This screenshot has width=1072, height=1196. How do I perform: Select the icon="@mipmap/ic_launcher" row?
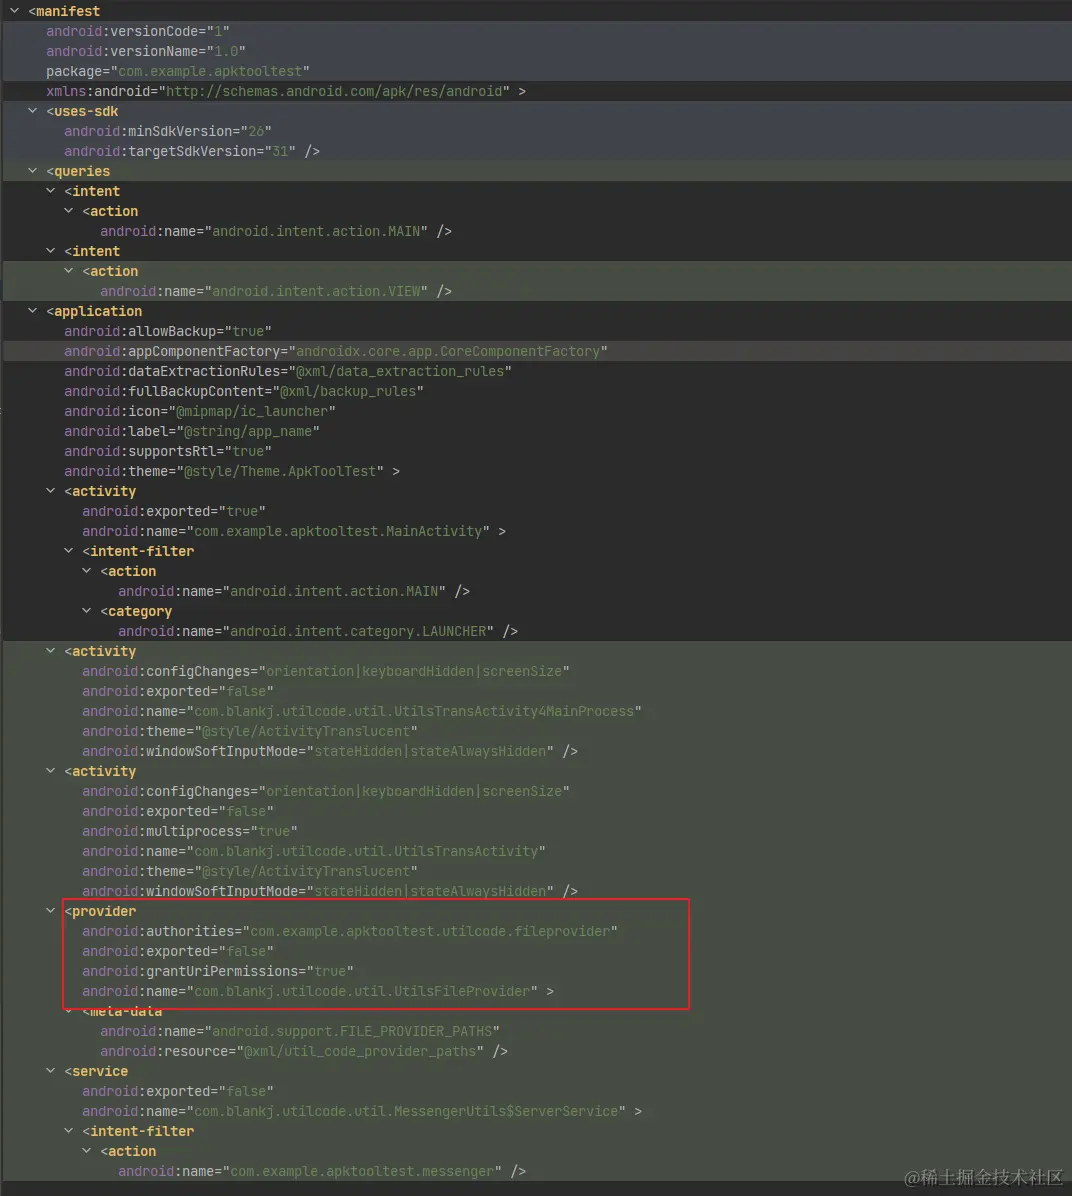coord(536,411)
